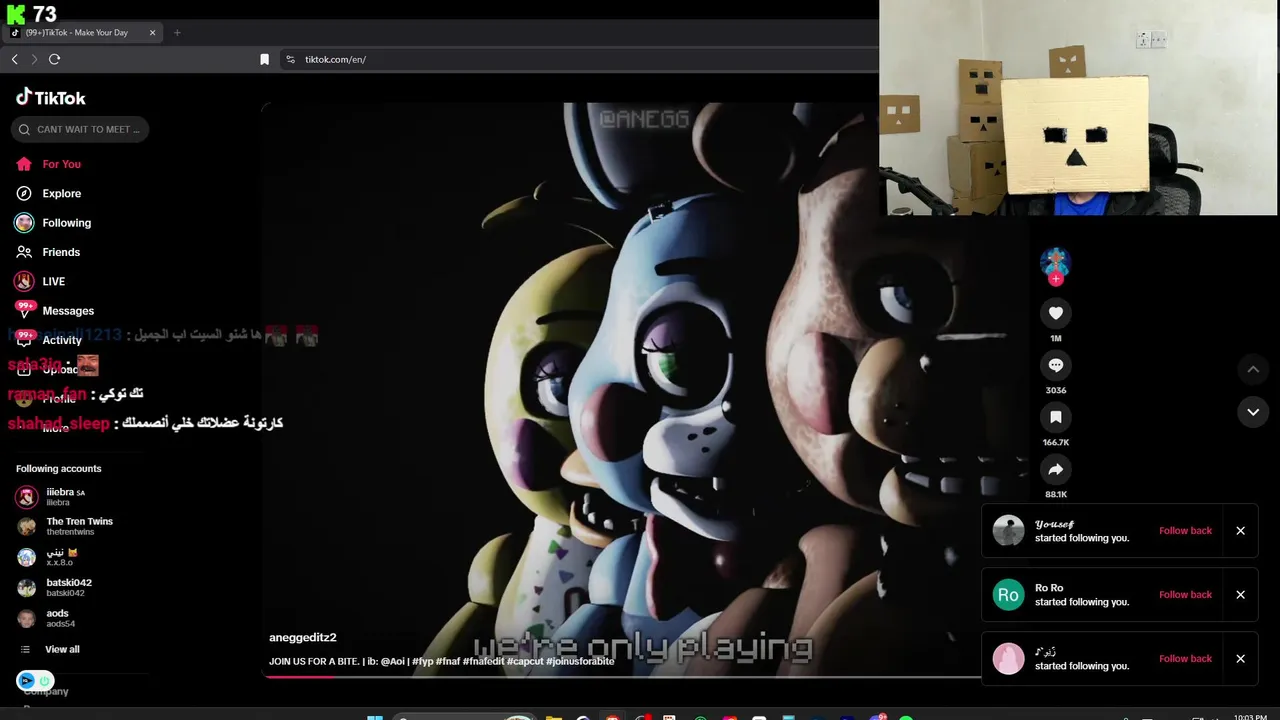Viewport: 1280px width, 720px height.
Task: Click the house icon beside For You
Action: coord(24,164)
